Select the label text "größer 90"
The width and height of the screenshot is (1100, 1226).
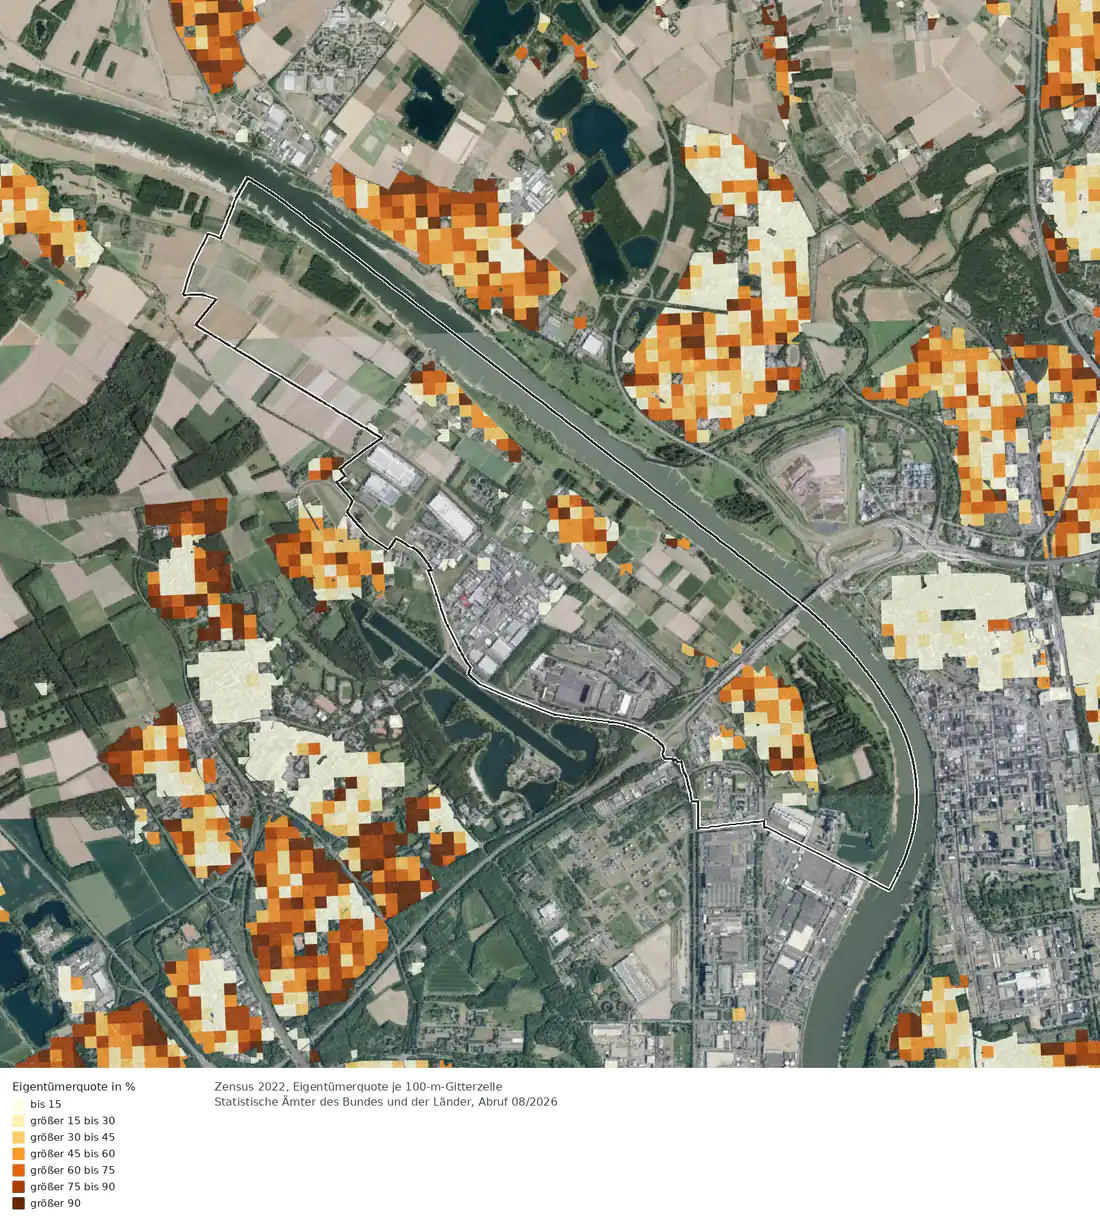coord(55,1203)
